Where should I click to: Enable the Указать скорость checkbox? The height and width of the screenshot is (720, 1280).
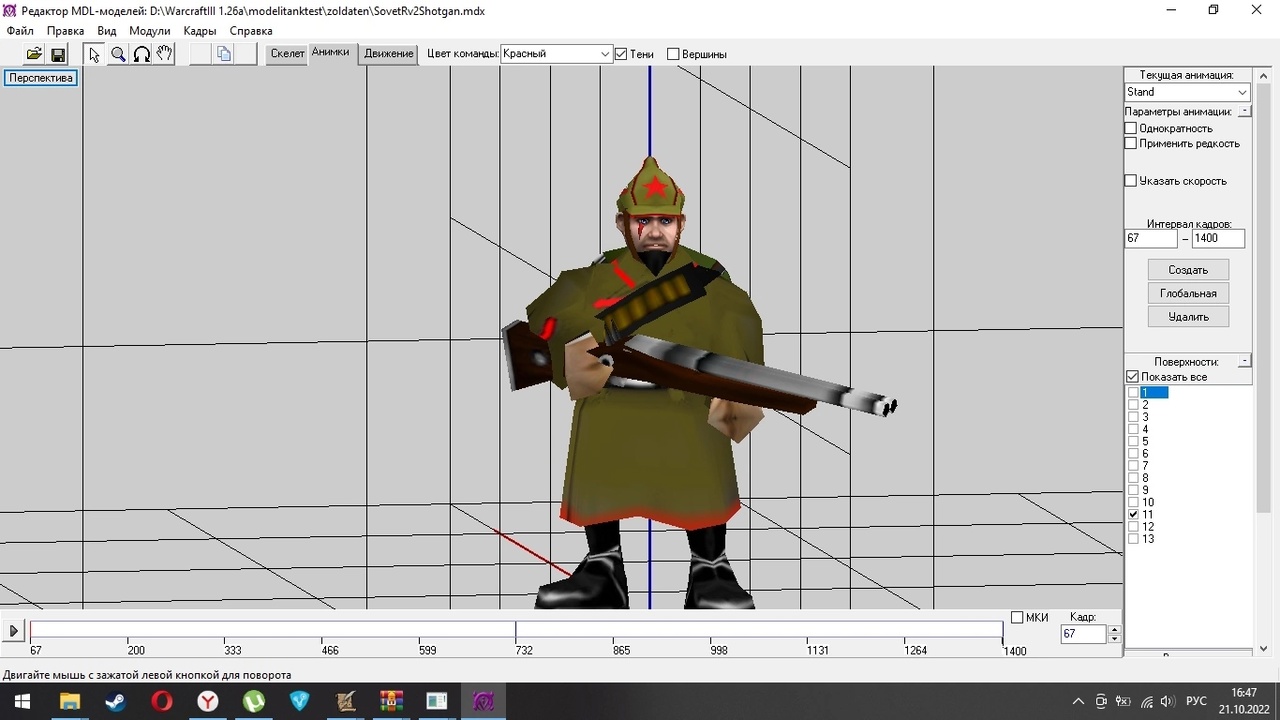click(x=1131, y=181)
